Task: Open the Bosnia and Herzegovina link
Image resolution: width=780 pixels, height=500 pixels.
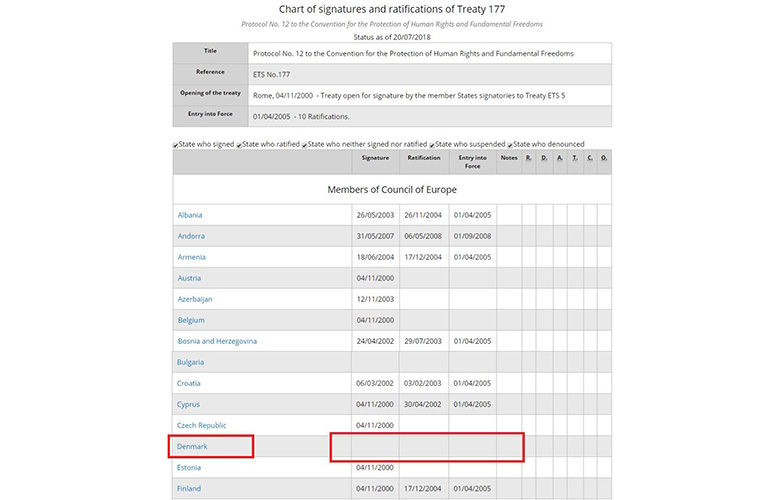Action: coord(217,341)
